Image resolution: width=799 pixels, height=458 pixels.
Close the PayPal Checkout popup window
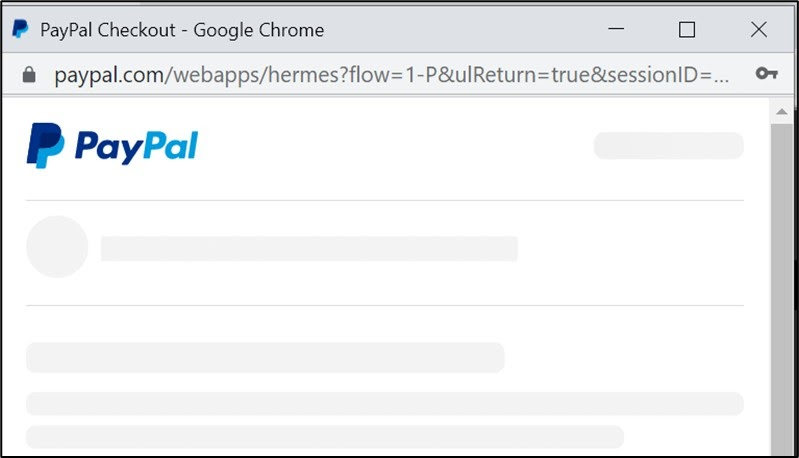(759, 30)
